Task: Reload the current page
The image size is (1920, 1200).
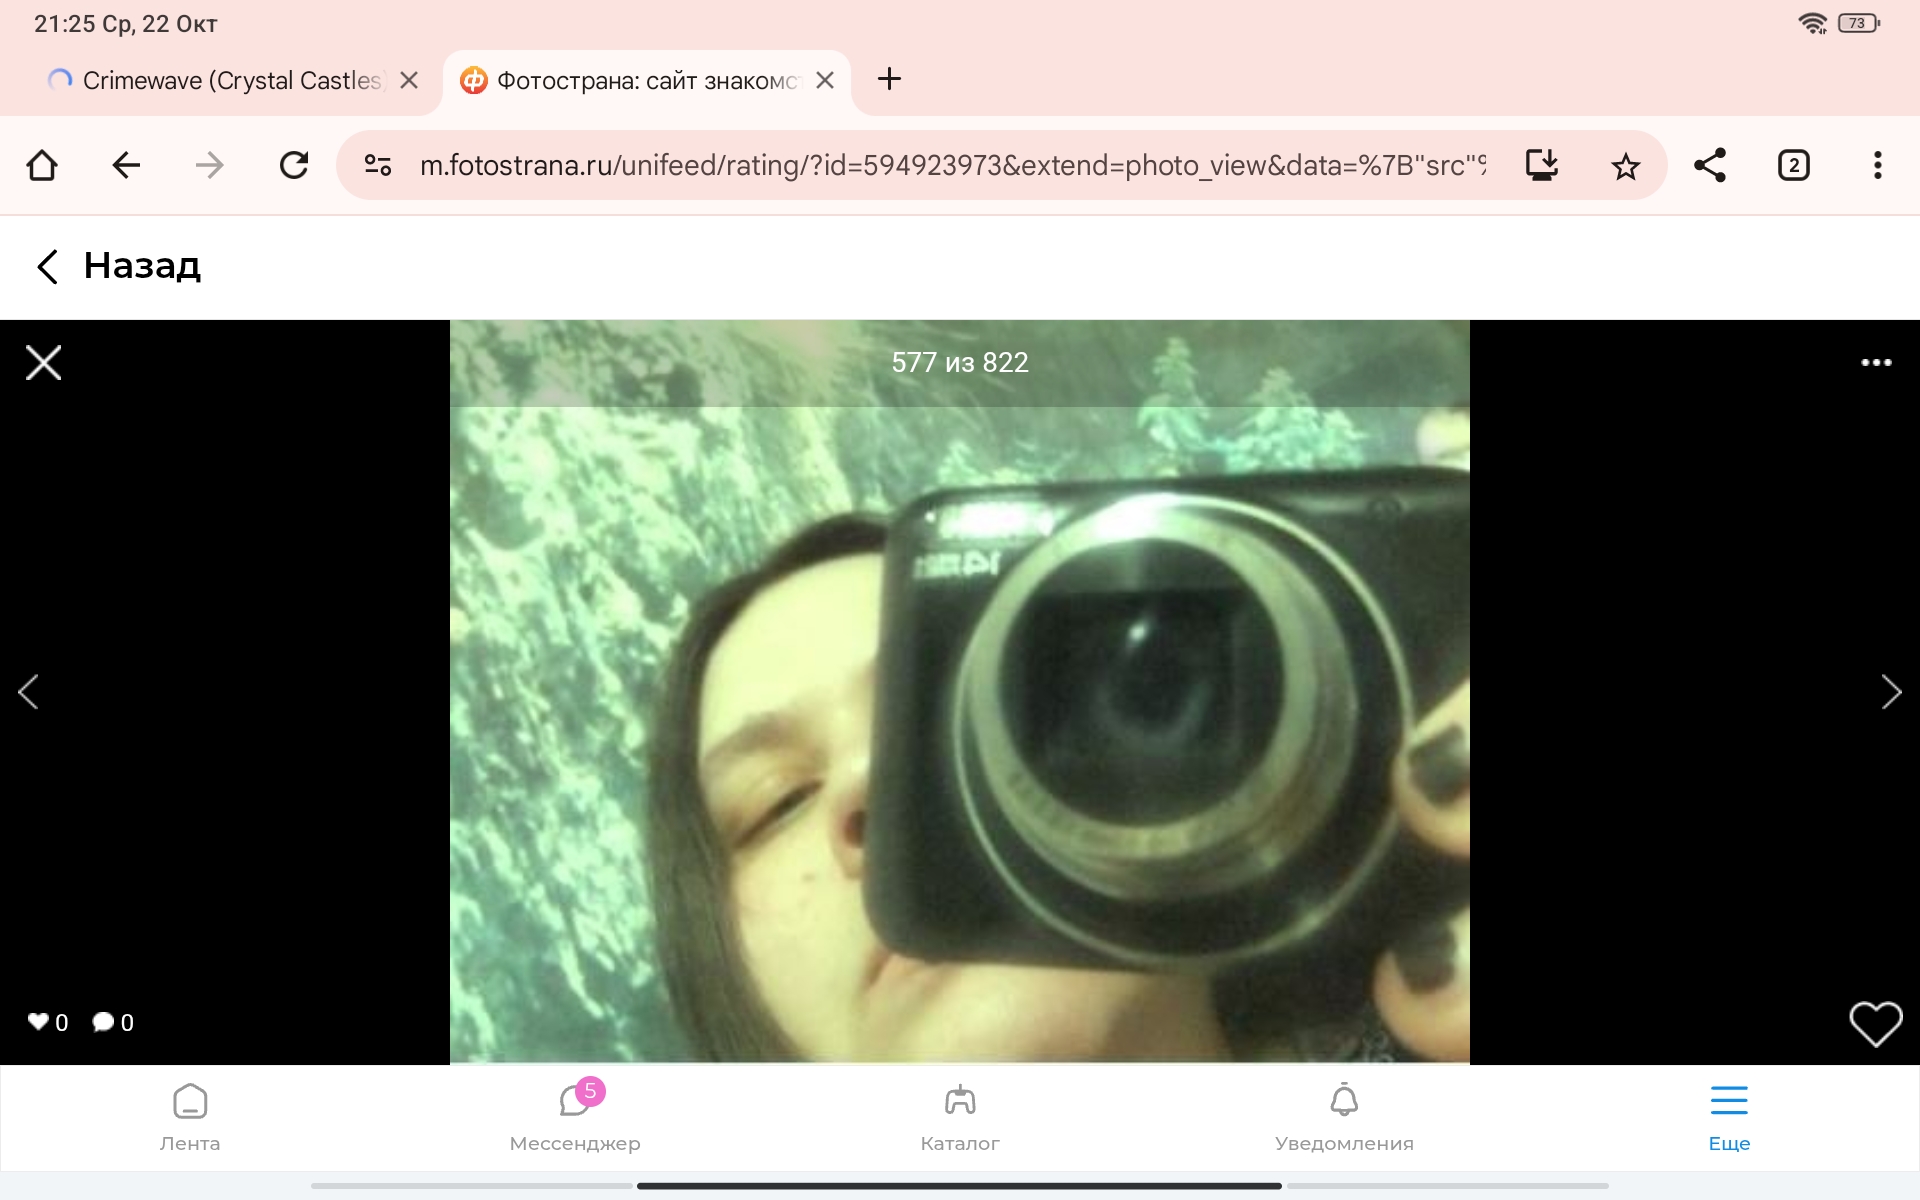Action: pos(294,165)
